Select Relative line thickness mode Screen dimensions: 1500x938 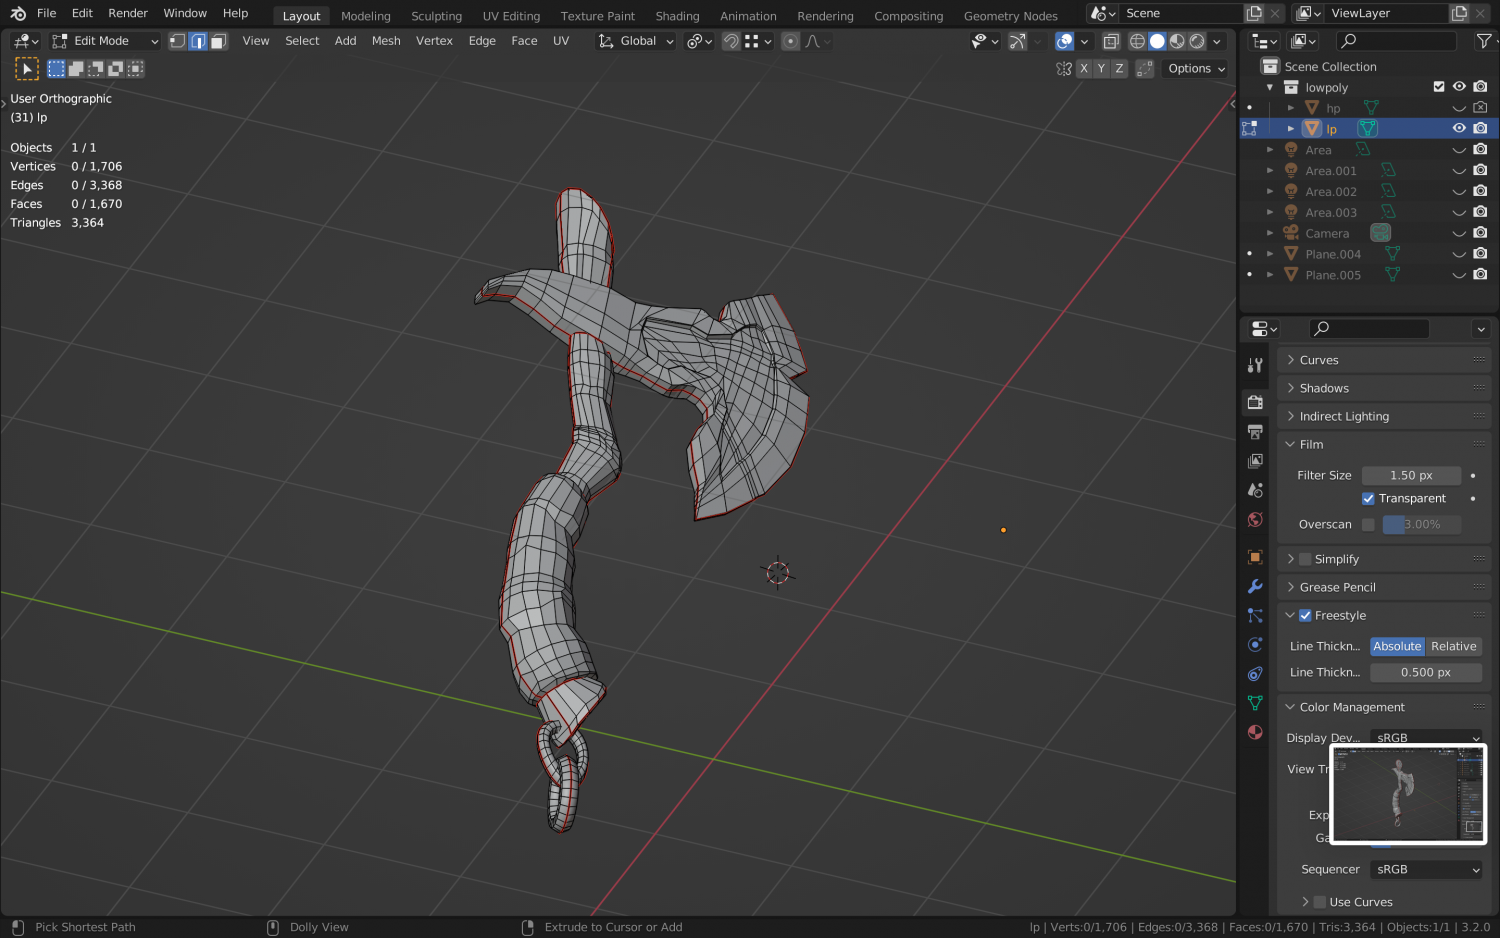(x=1453, y=647)
